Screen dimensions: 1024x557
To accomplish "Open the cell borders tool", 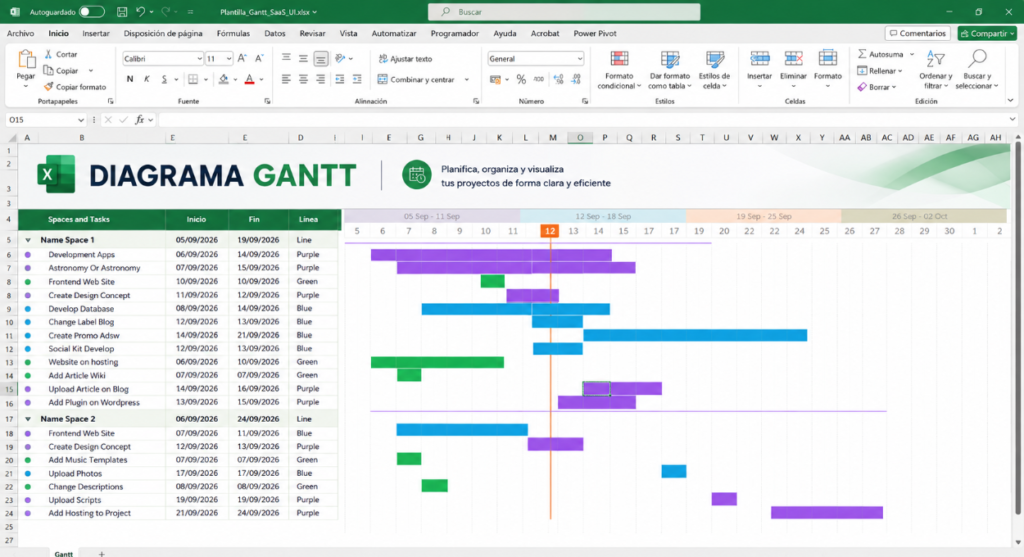I will [x=193, y=79].
